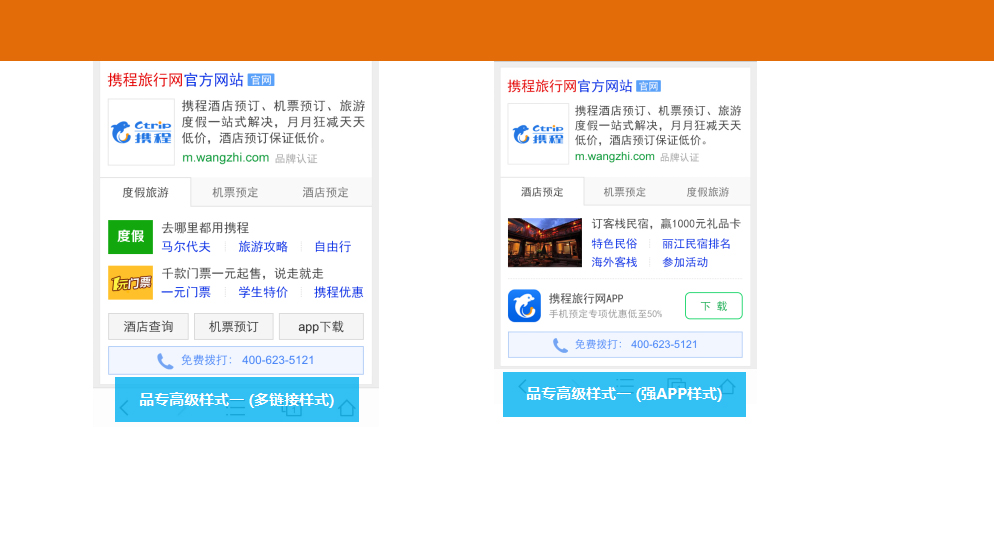Open the 旅游攻略 link
The width and height of the screenshot is (994, 559).
point(263,247)
